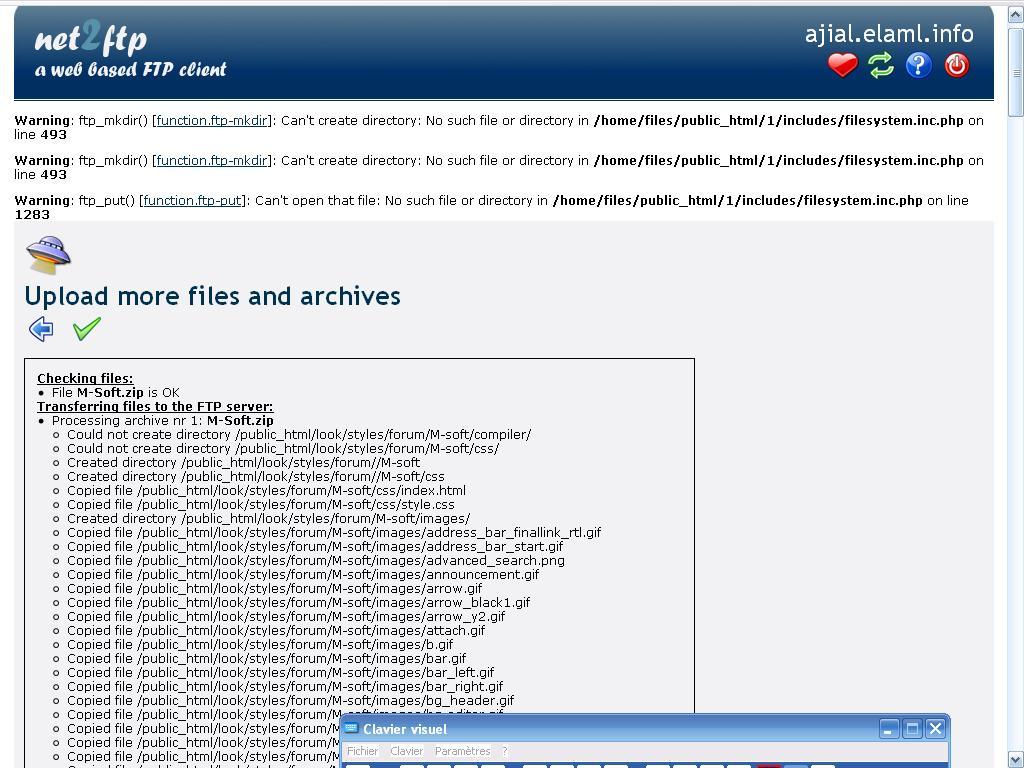Click the page scrollbar up arrow

point(1016,14)
